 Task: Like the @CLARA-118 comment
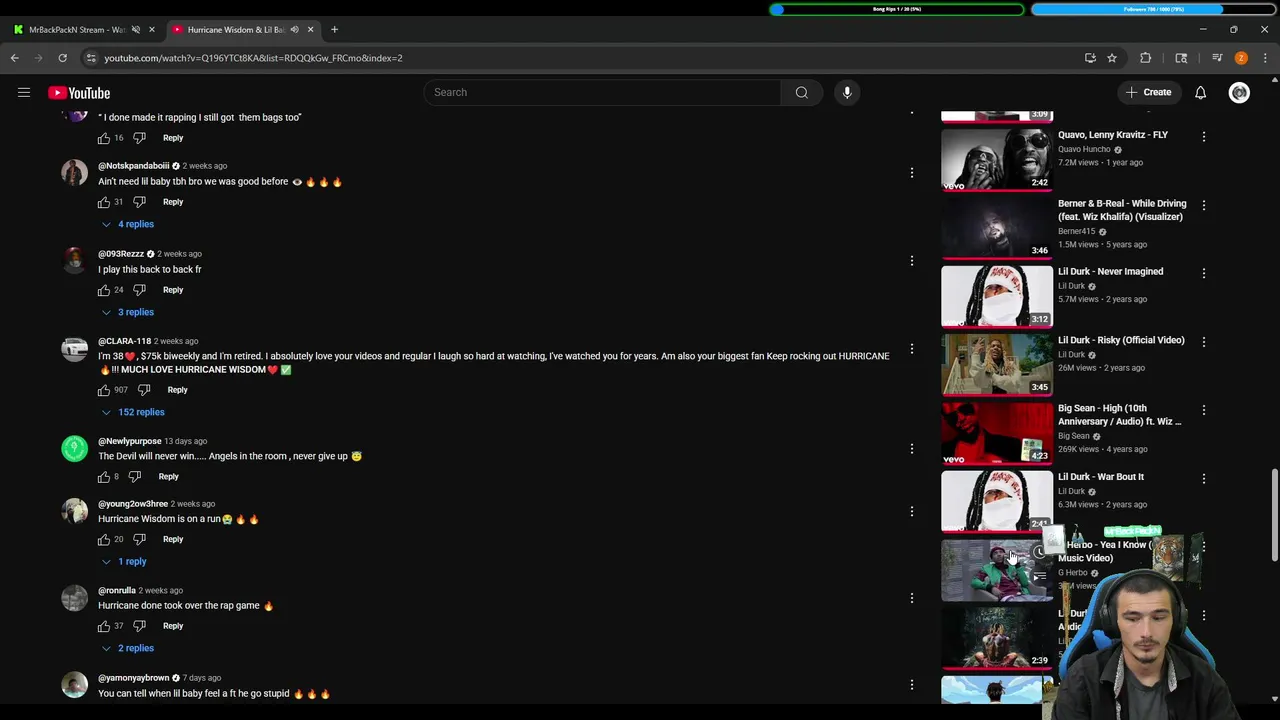click(104, 390)
